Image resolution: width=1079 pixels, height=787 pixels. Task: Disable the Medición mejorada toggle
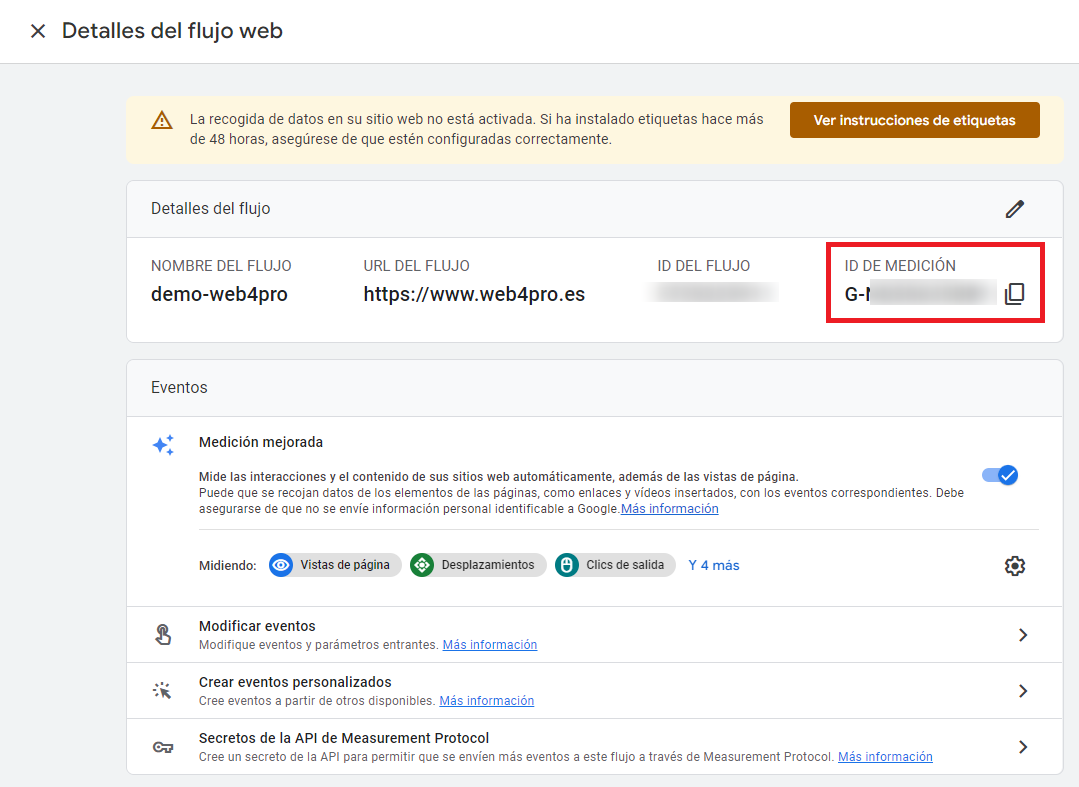[999, 475]
